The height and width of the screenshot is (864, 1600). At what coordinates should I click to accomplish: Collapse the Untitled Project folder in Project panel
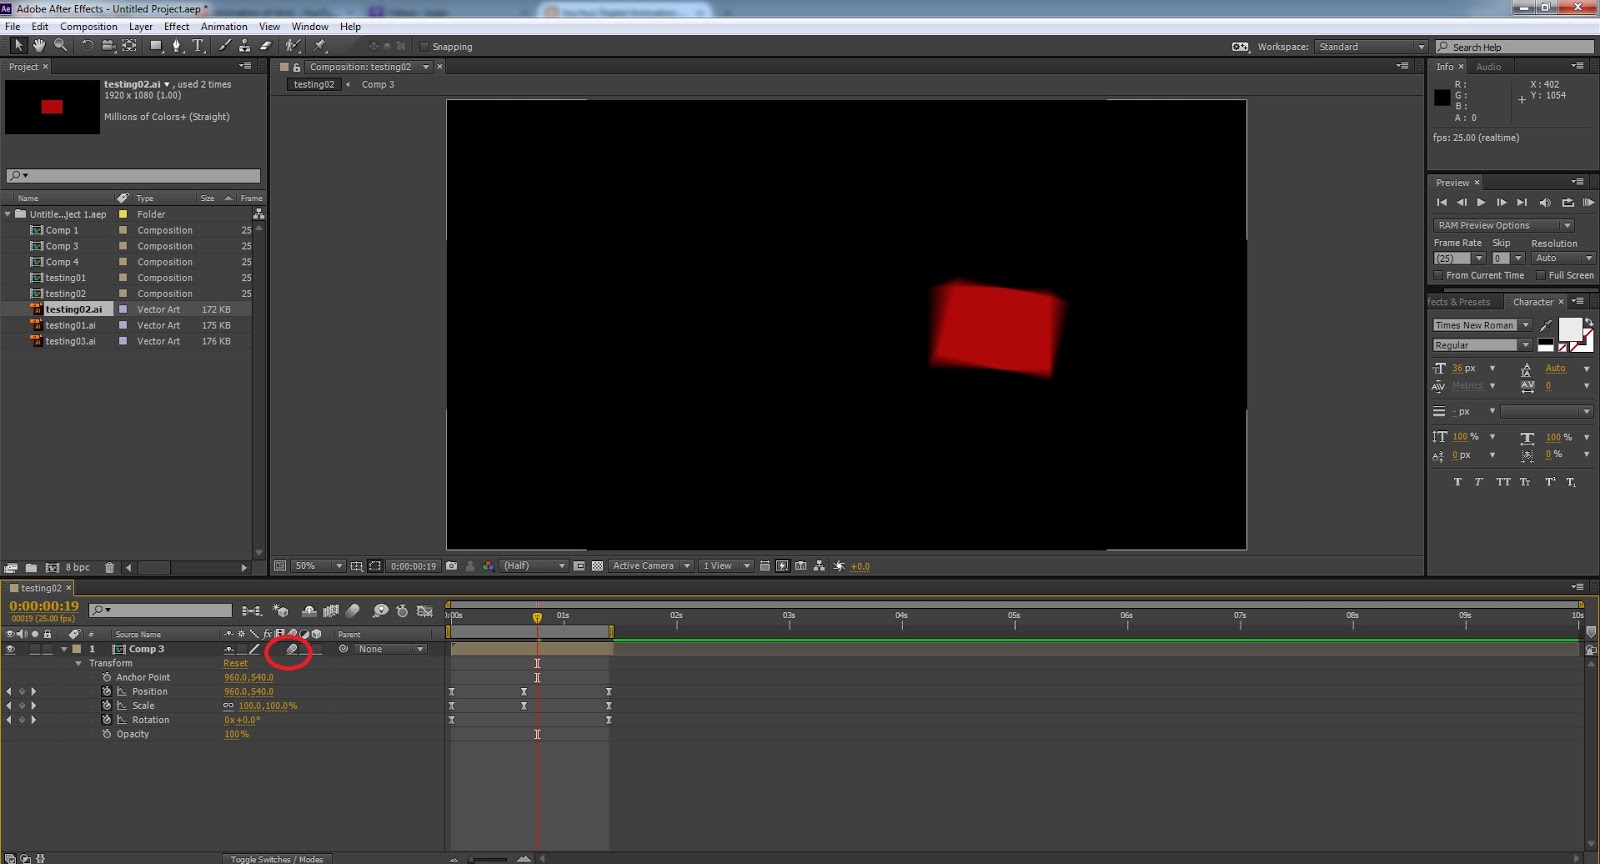(8, 214)
